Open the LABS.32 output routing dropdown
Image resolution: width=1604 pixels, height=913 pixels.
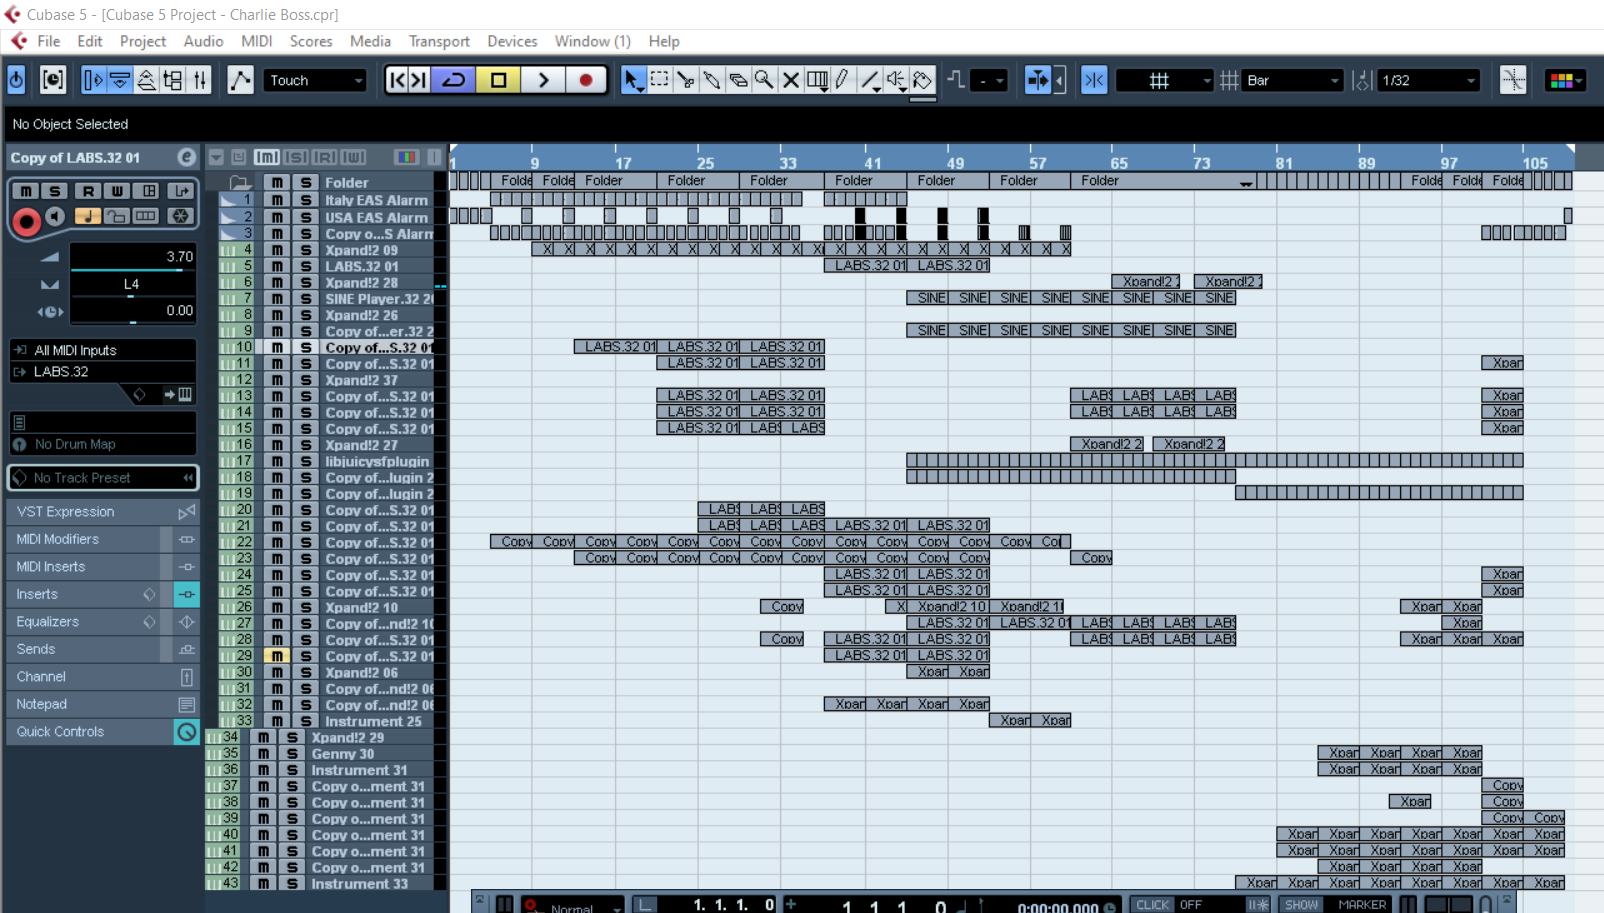pos(103,371)
